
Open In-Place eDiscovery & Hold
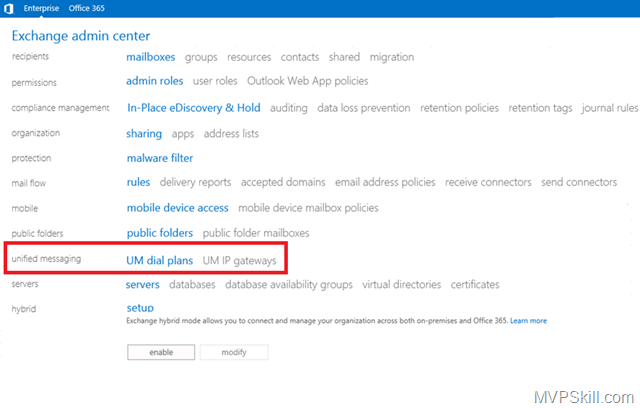[193, 108]
